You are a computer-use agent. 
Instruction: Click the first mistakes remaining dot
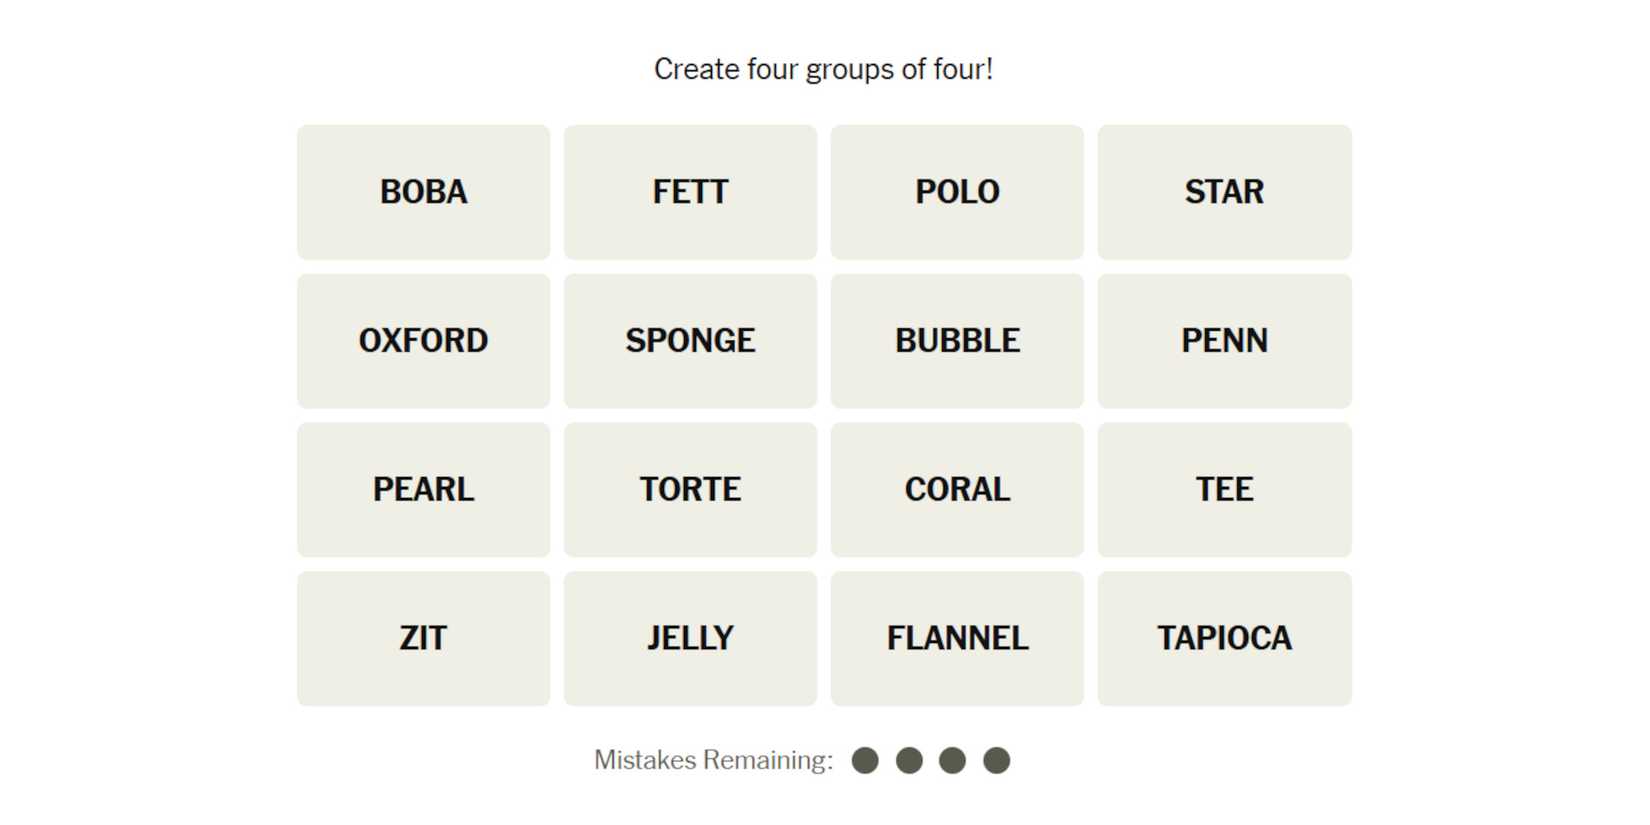pos(865,761)
